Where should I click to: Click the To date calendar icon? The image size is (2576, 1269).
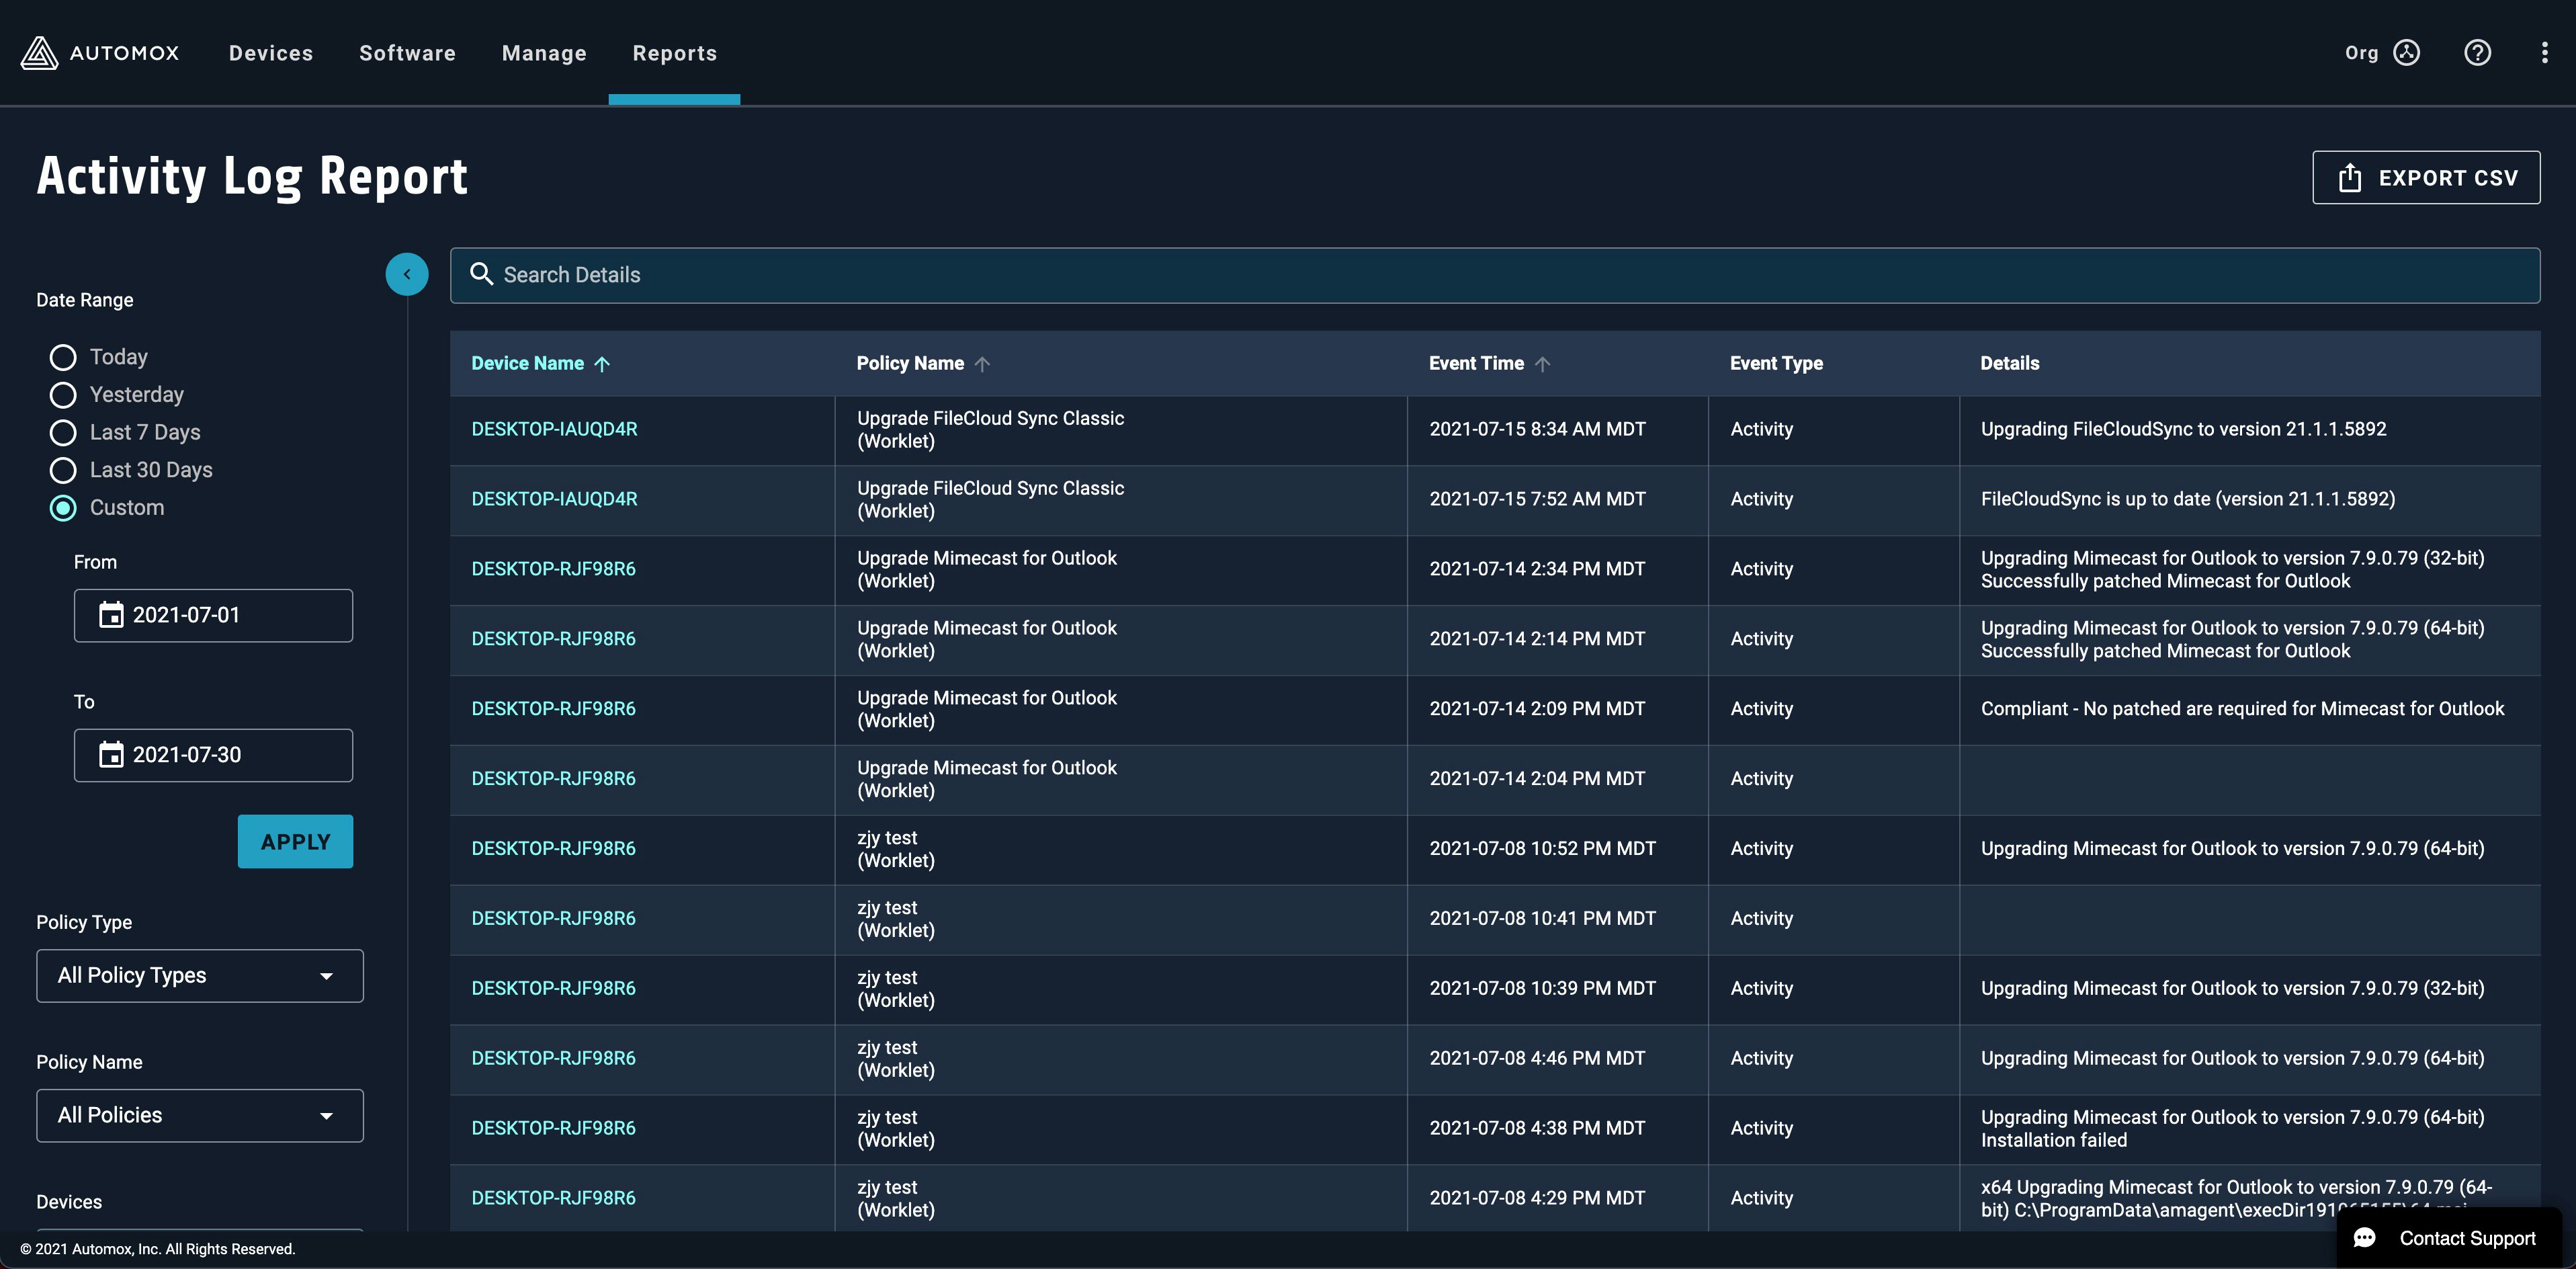111,755
